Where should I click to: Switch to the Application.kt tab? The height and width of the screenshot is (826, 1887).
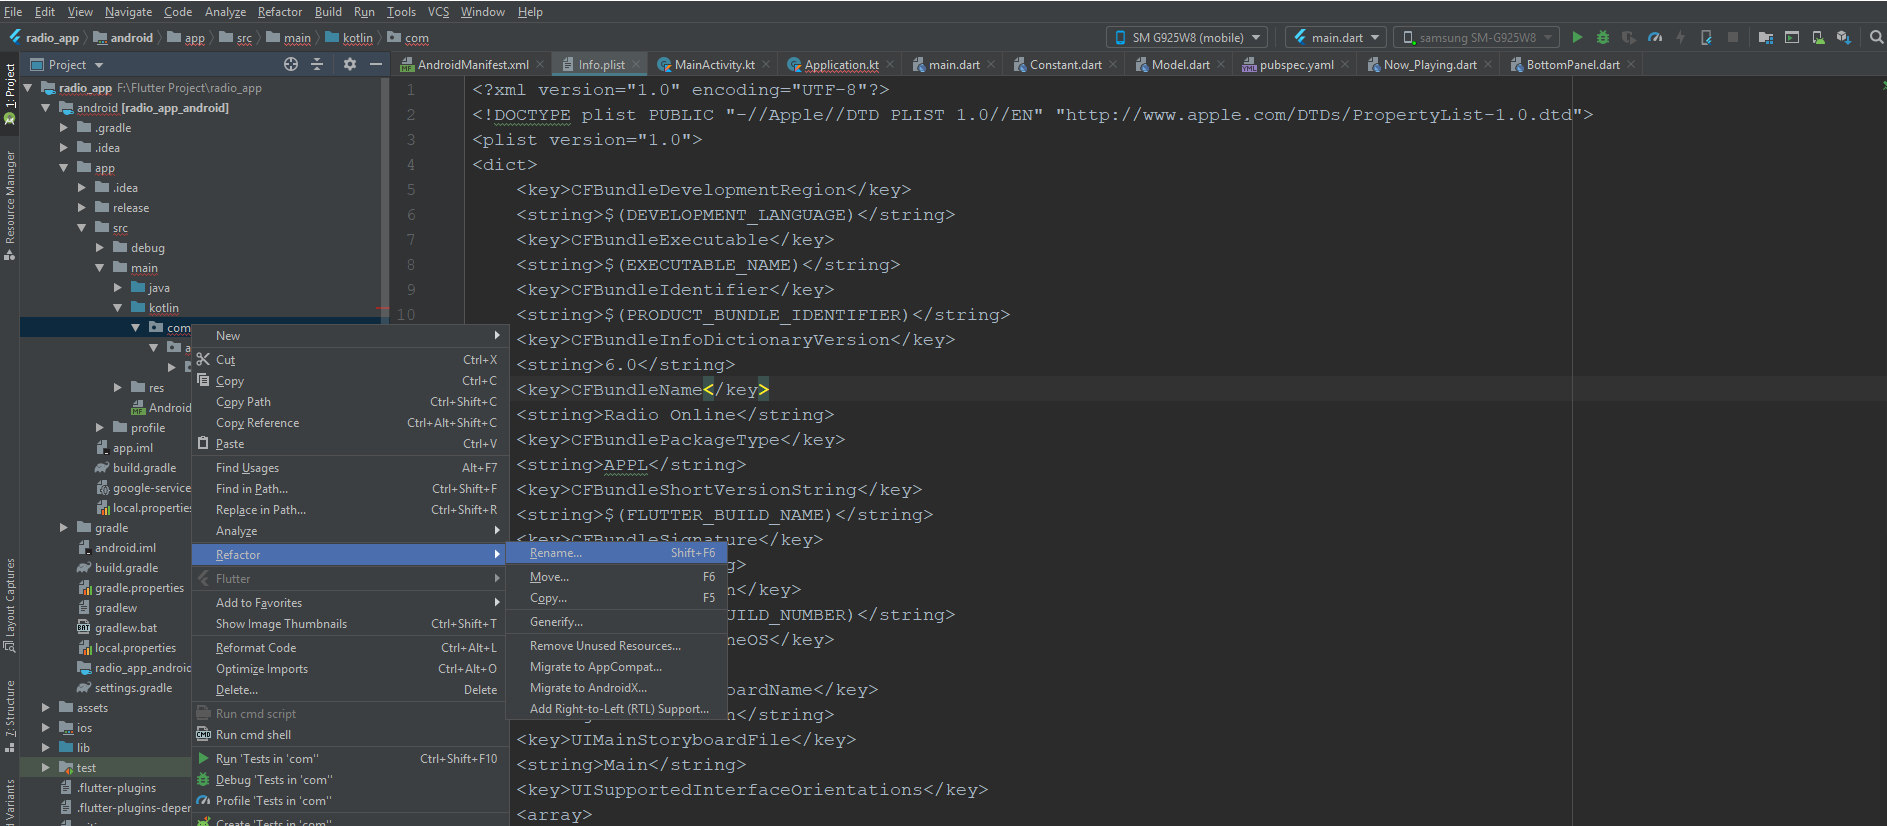(842, 64)
